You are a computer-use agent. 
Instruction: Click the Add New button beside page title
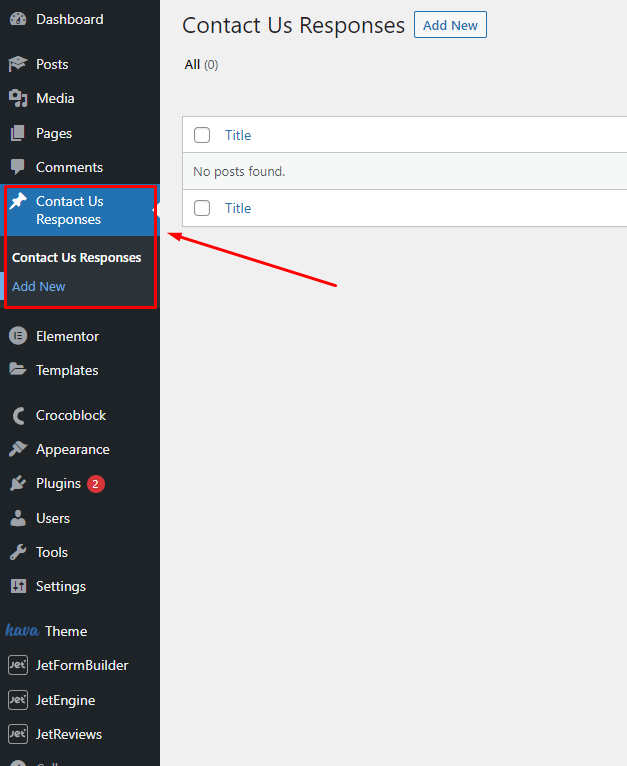[x=450, y=25]
